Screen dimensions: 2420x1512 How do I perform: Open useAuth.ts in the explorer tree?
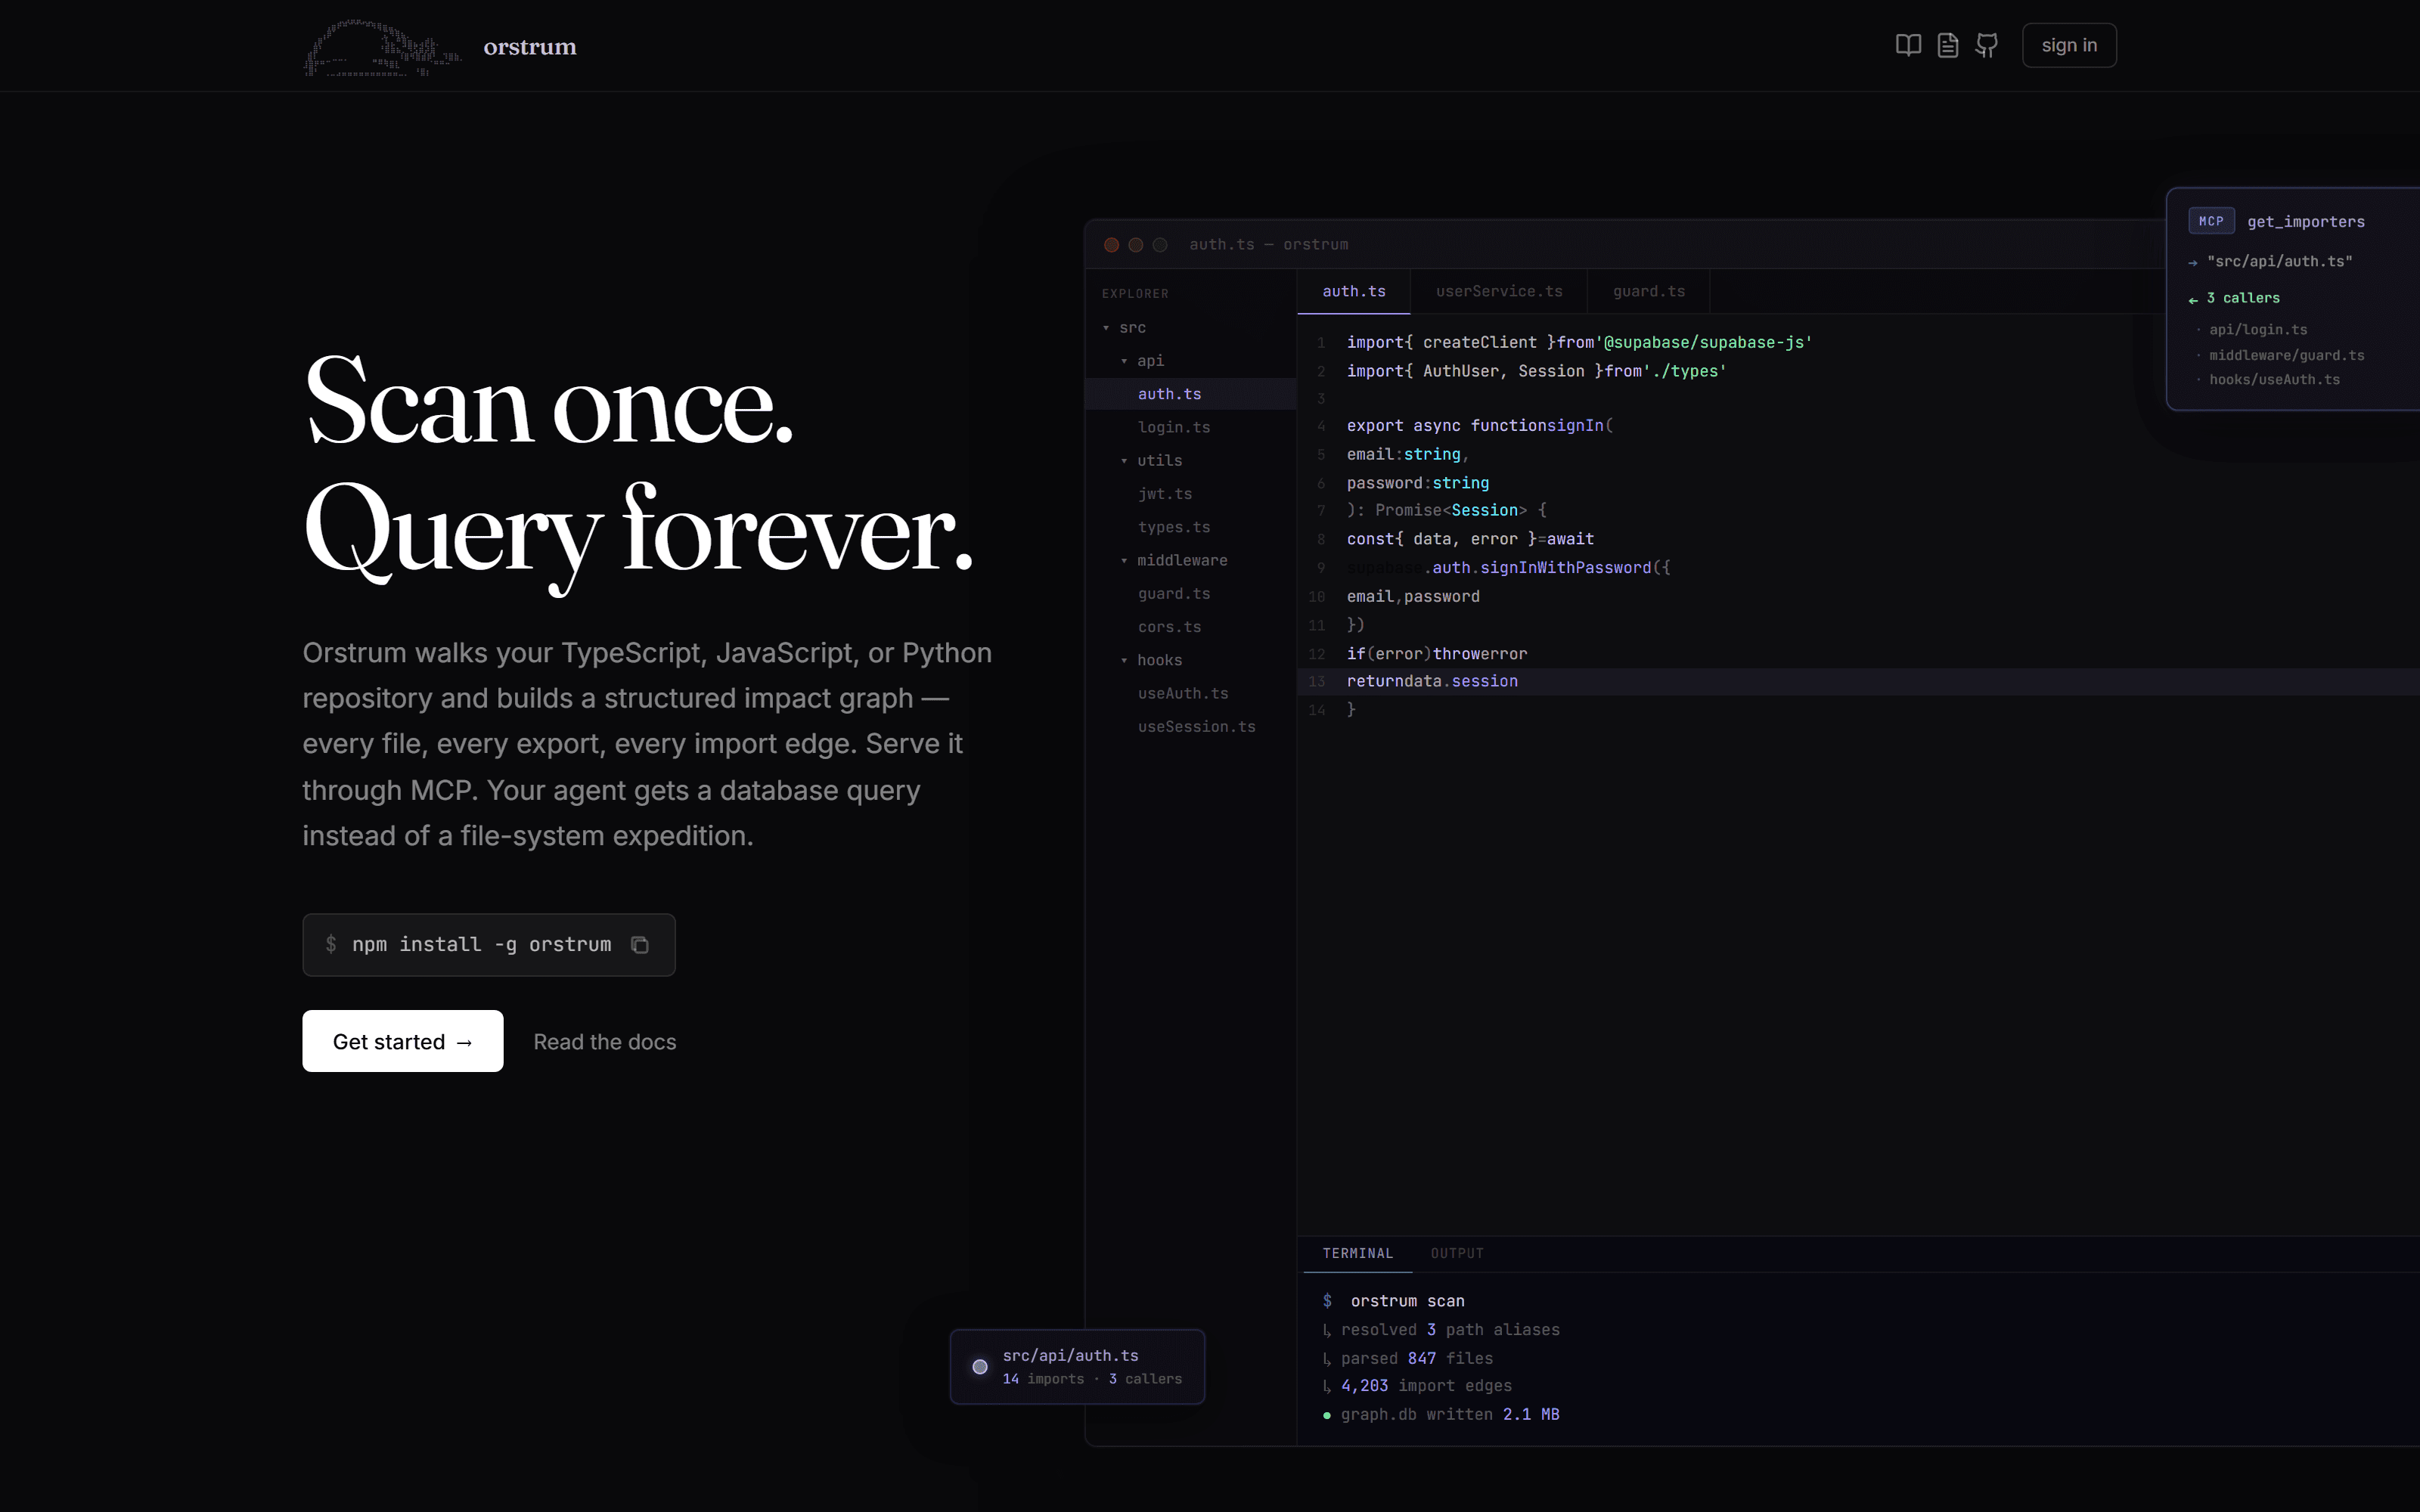coord(1183,694)
